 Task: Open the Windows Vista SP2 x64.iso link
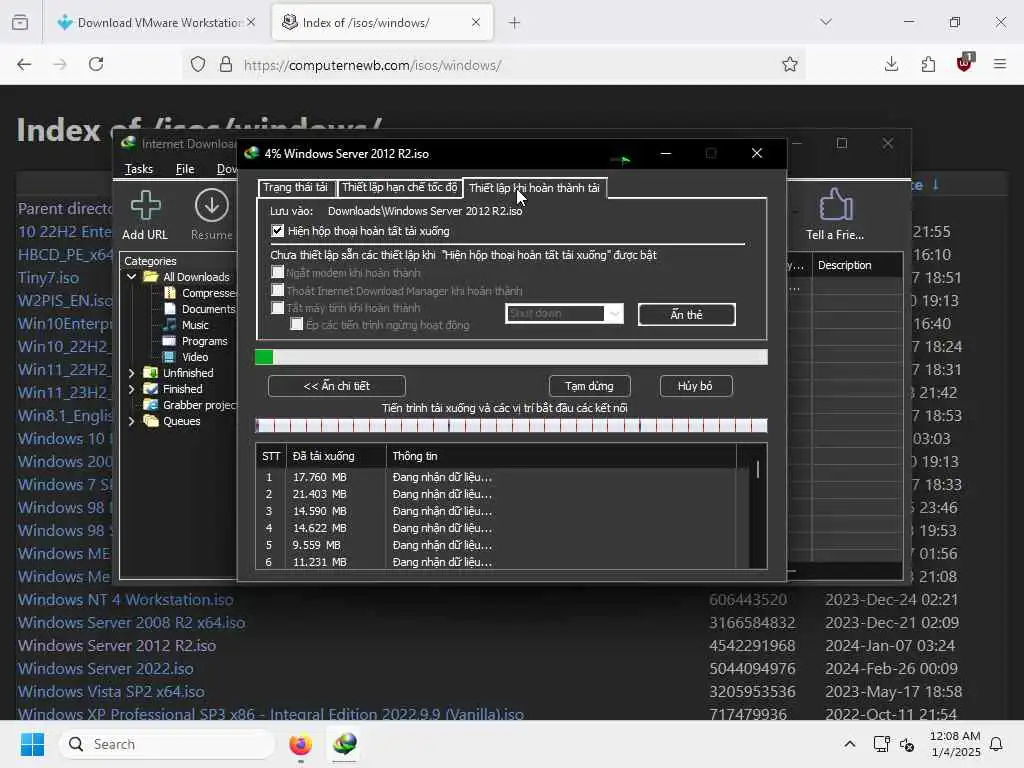click(x=111, y=692)
